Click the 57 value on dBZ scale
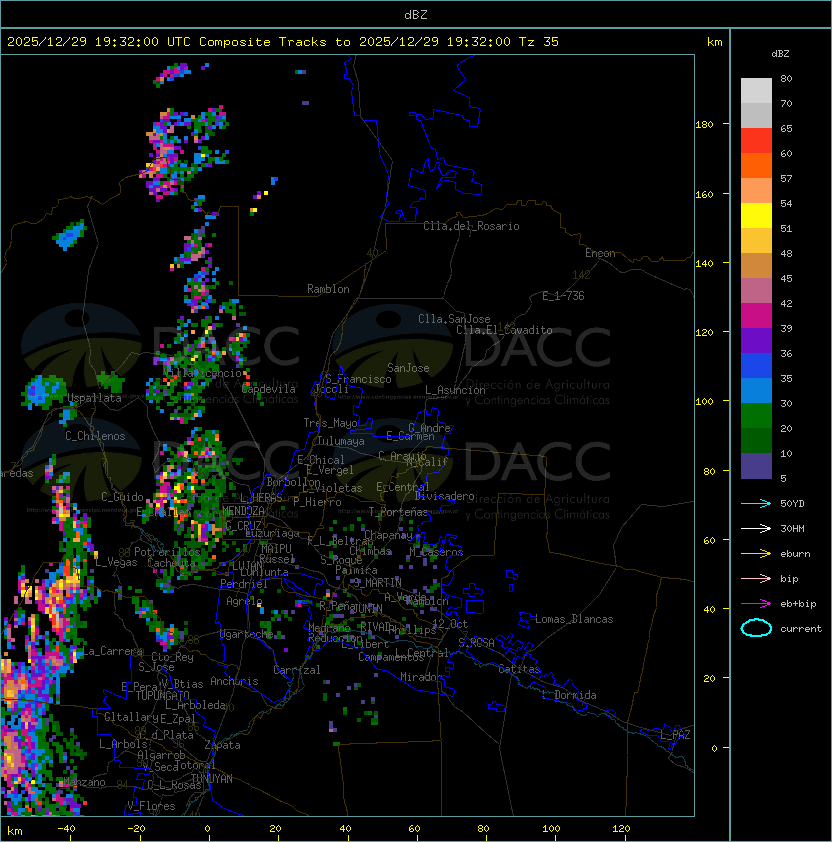 pos(786,178)
